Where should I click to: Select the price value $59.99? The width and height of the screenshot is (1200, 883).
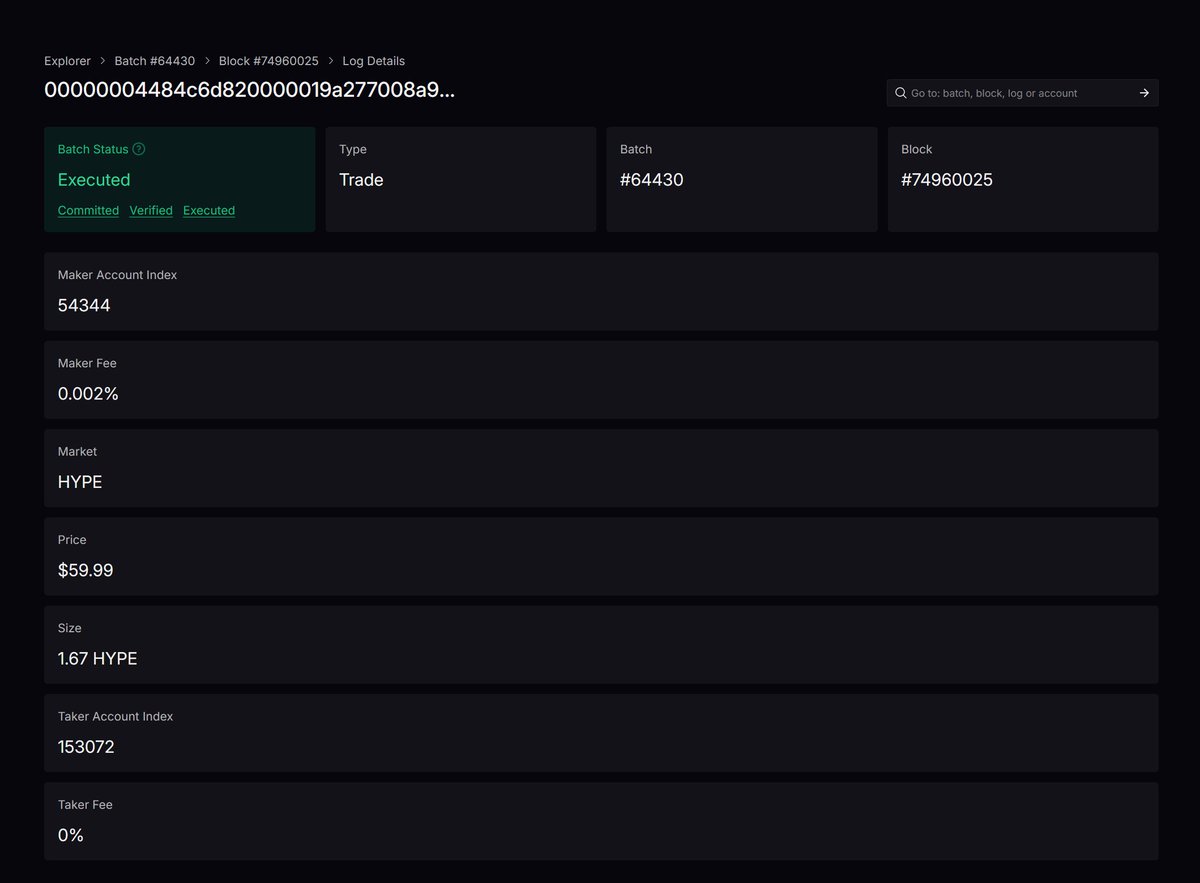(x=85, y=570)
